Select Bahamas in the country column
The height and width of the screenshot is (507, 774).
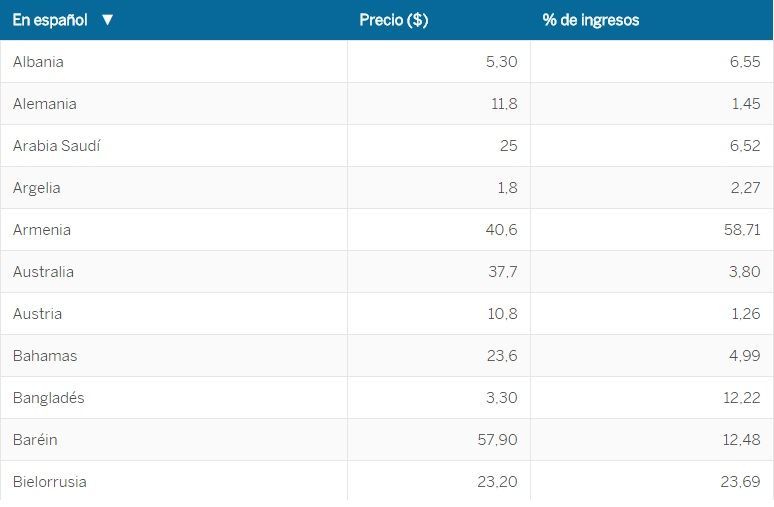coord(44,356)
